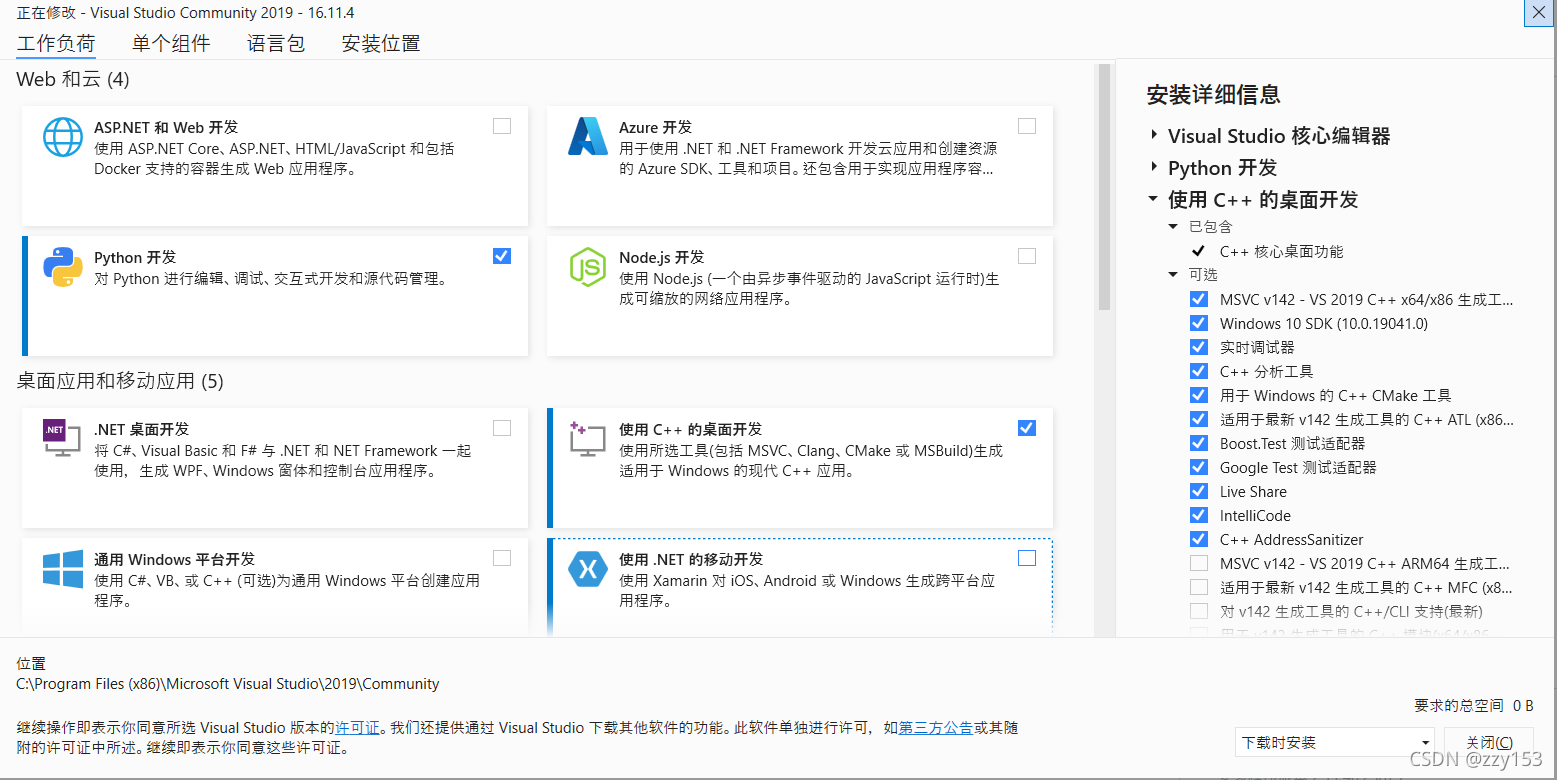Uncheck the Google Test 测试适配器 option
Screen dimensions: 1557x780
pyautogui.click(x=1199, y=467)
